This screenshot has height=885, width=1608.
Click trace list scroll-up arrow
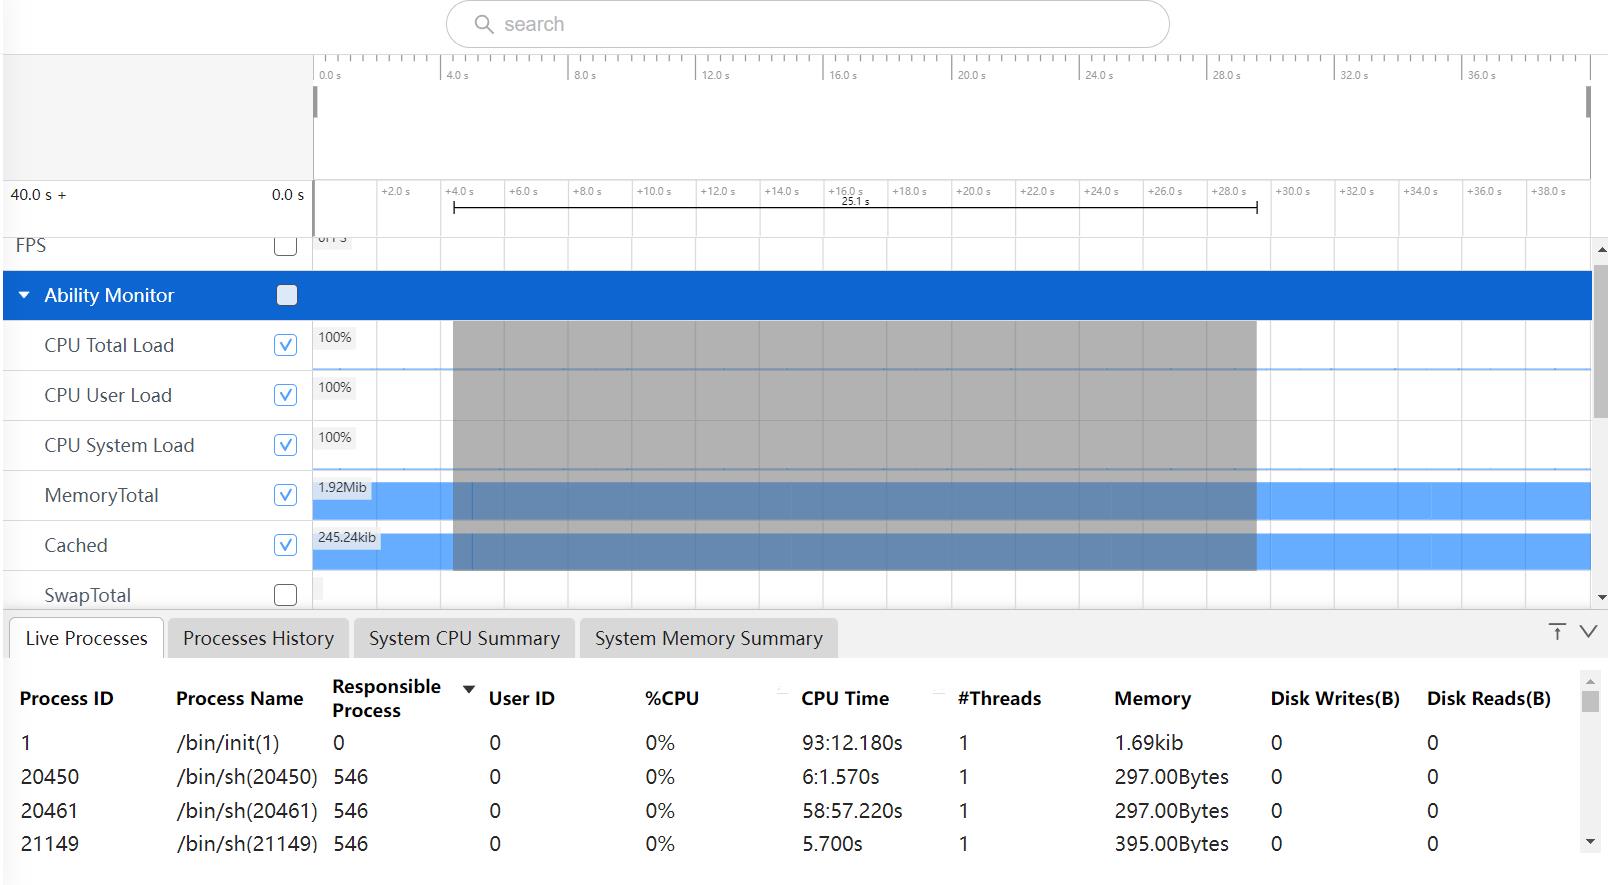click(1601, 250)
